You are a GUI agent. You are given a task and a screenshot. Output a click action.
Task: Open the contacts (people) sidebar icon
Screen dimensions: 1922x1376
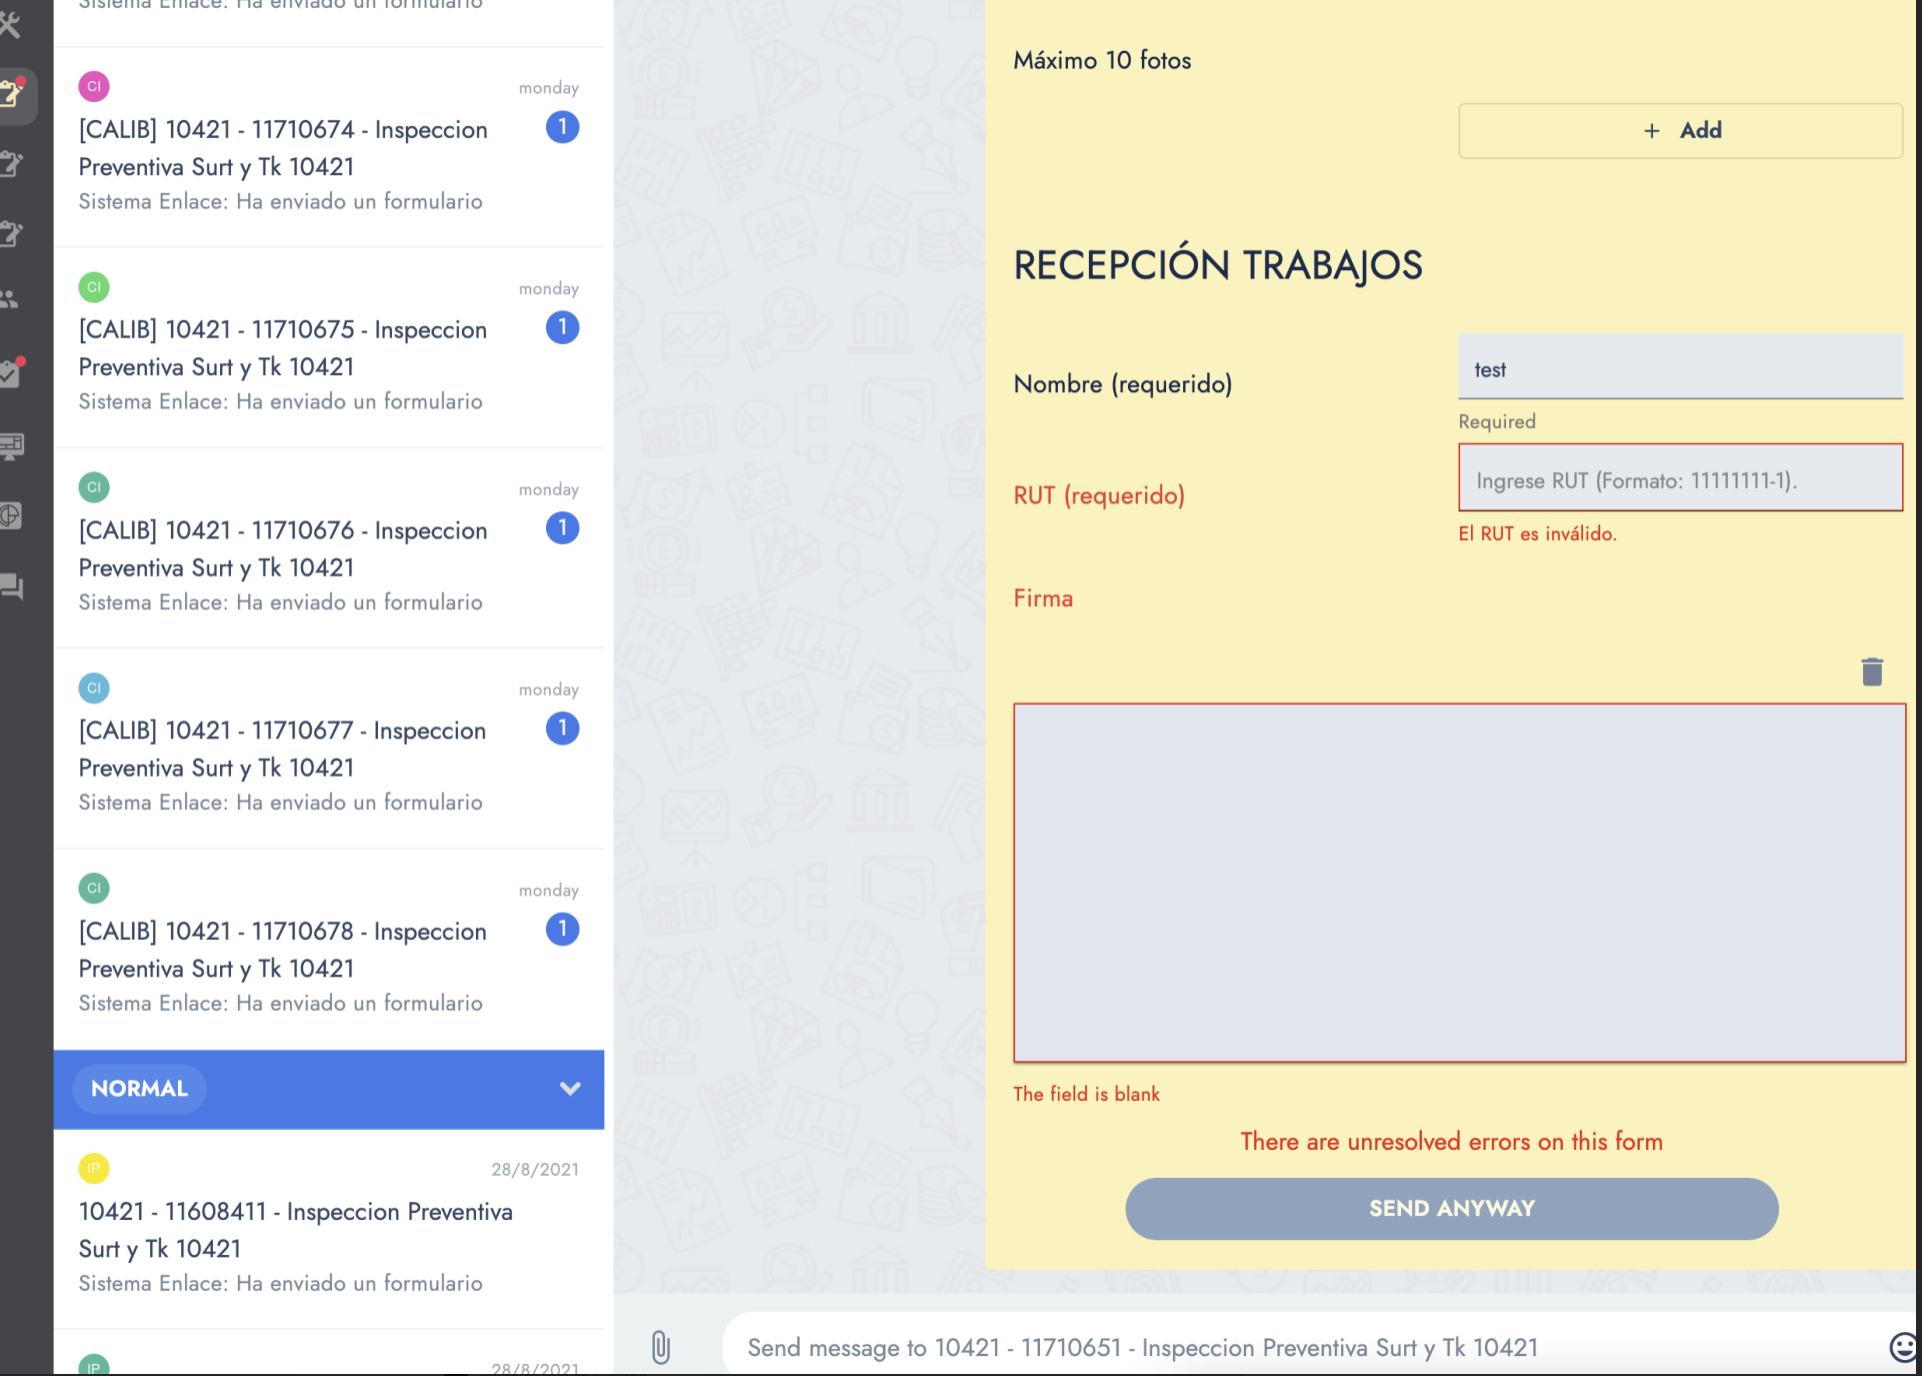12,296
